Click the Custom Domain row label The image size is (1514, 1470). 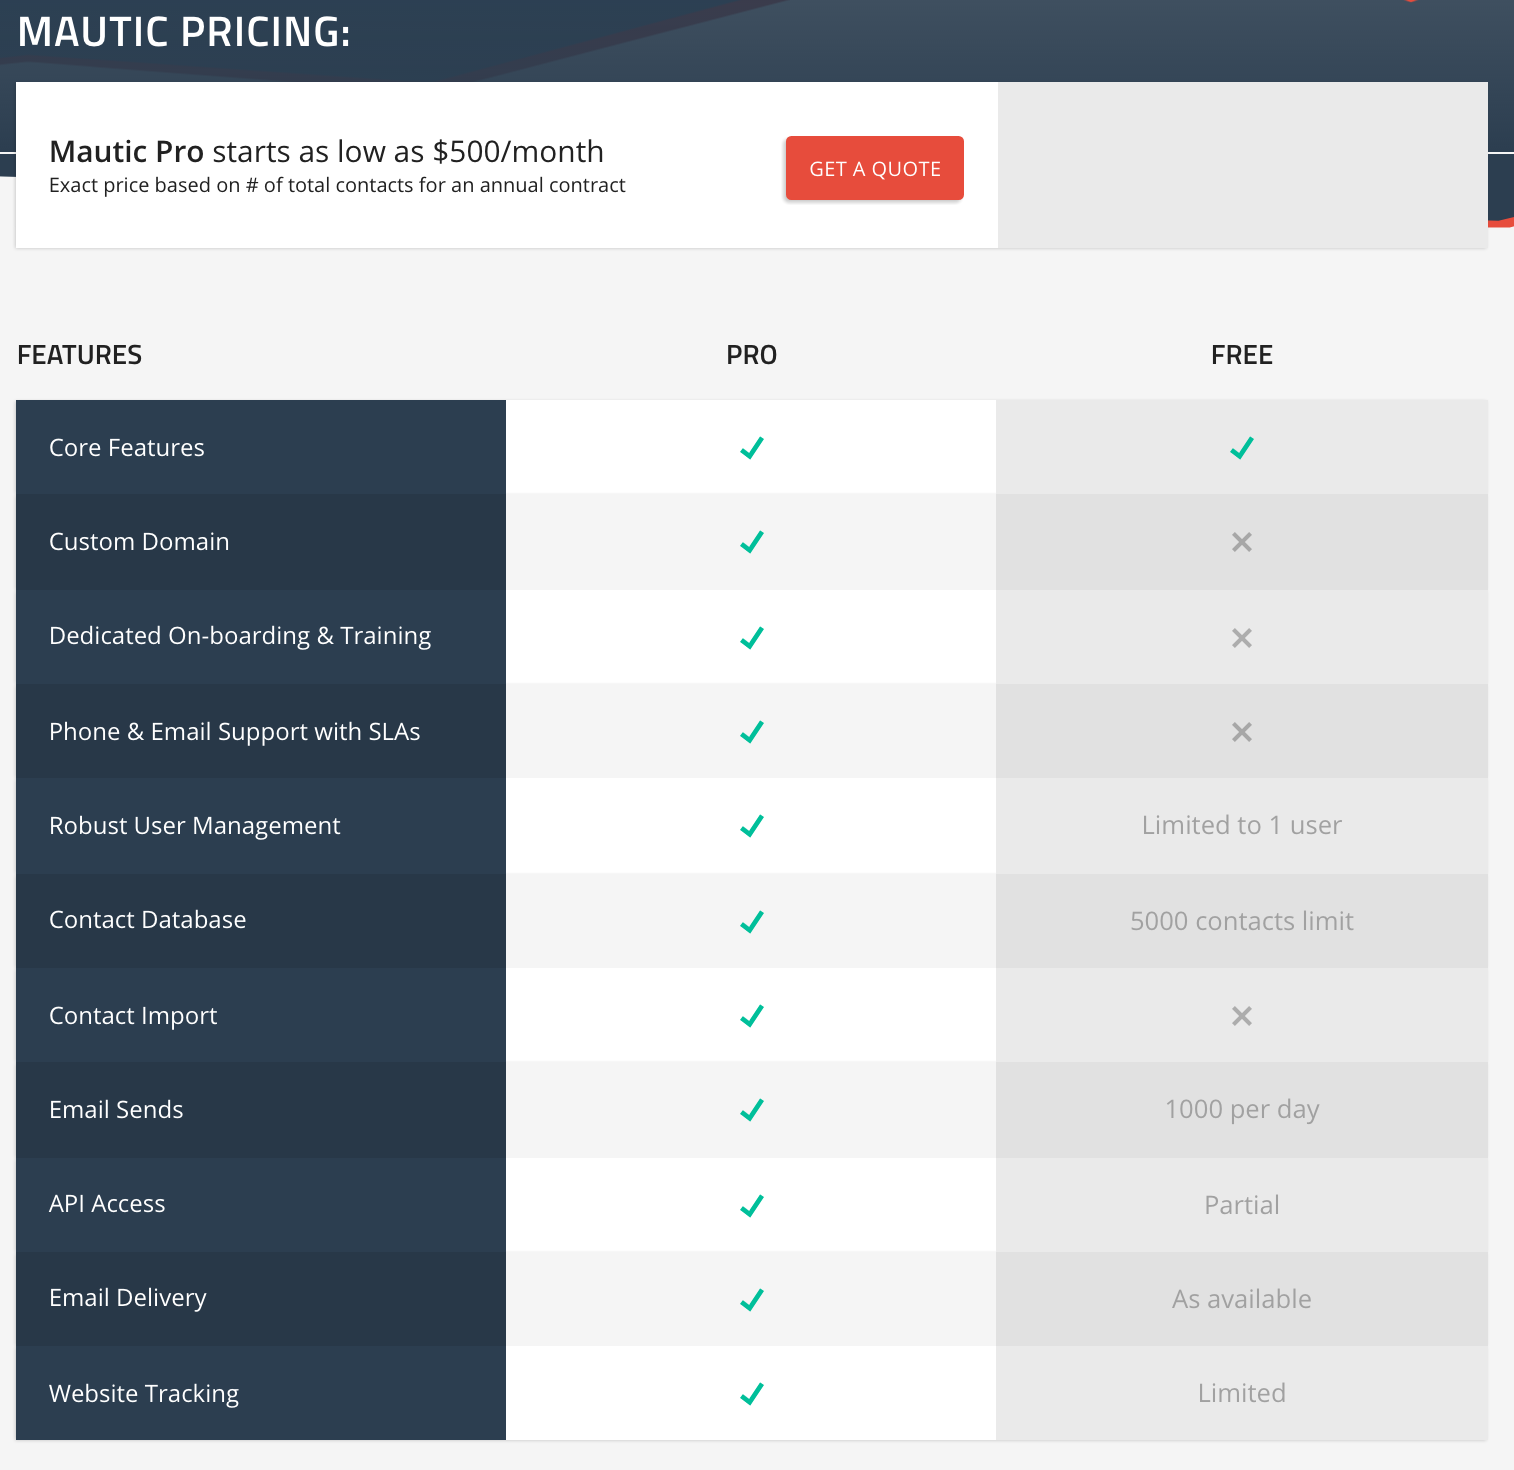[139, 542]
